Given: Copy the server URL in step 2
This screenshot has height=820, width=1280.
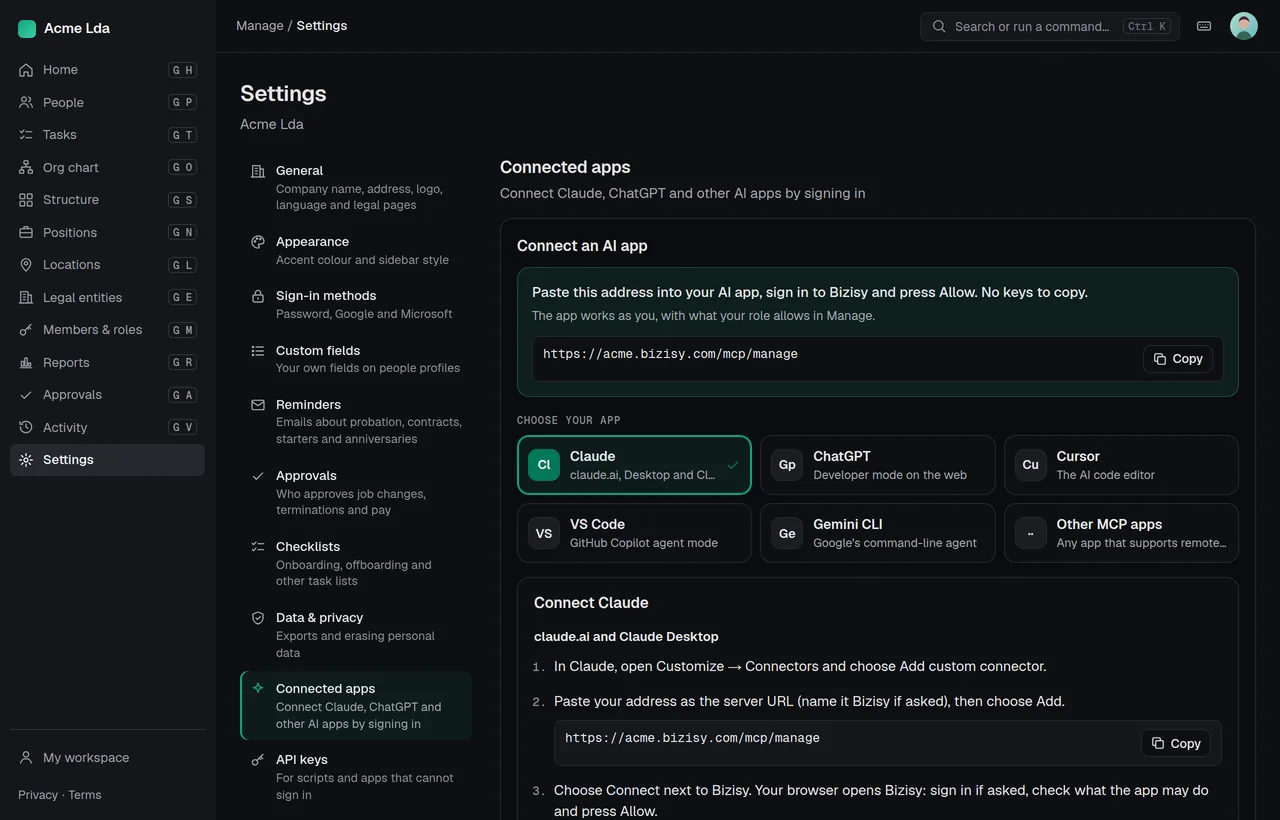Looking at the screenshot, I should [1176, 743].
